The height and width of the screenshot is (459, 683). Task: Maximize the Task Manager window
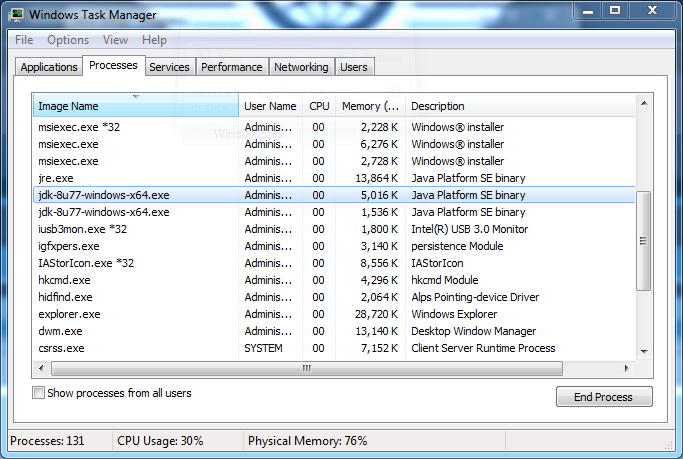tap(615, 10)
